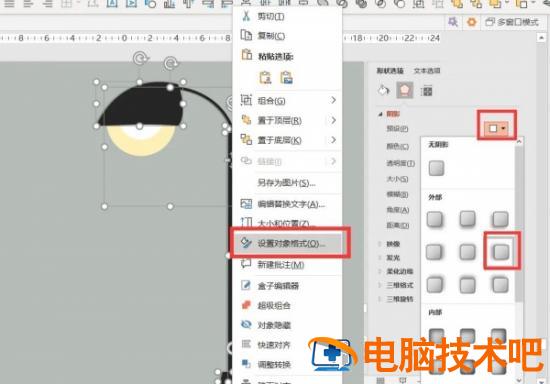Pick outer shadow offset top-right preset

click(x=435, y=285)
